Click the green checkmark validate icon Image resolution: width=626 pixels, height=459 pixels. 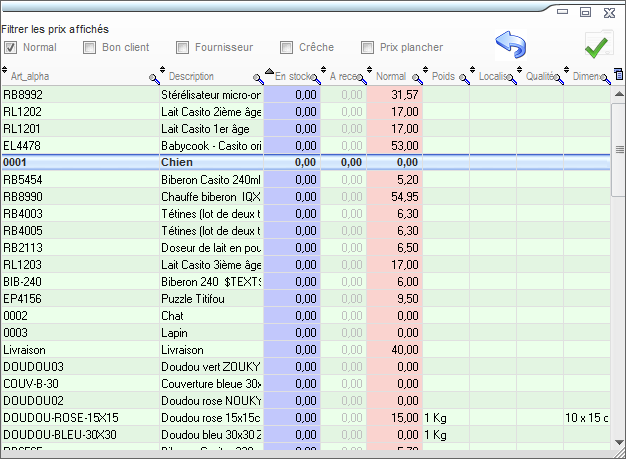(x=598, y=46)
